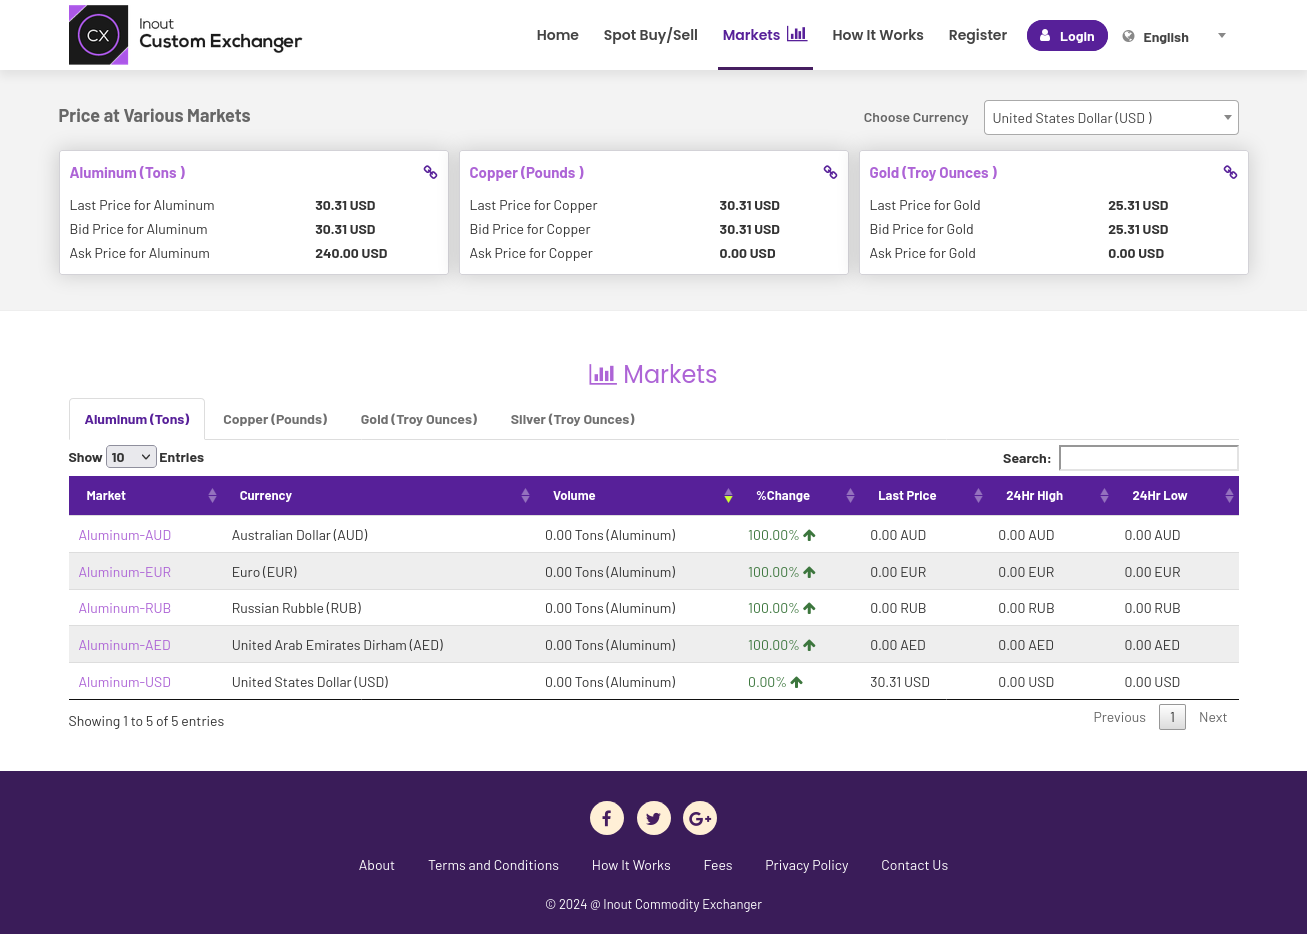Switch to the Copper (Pounds) tab

tap(275, 419)
